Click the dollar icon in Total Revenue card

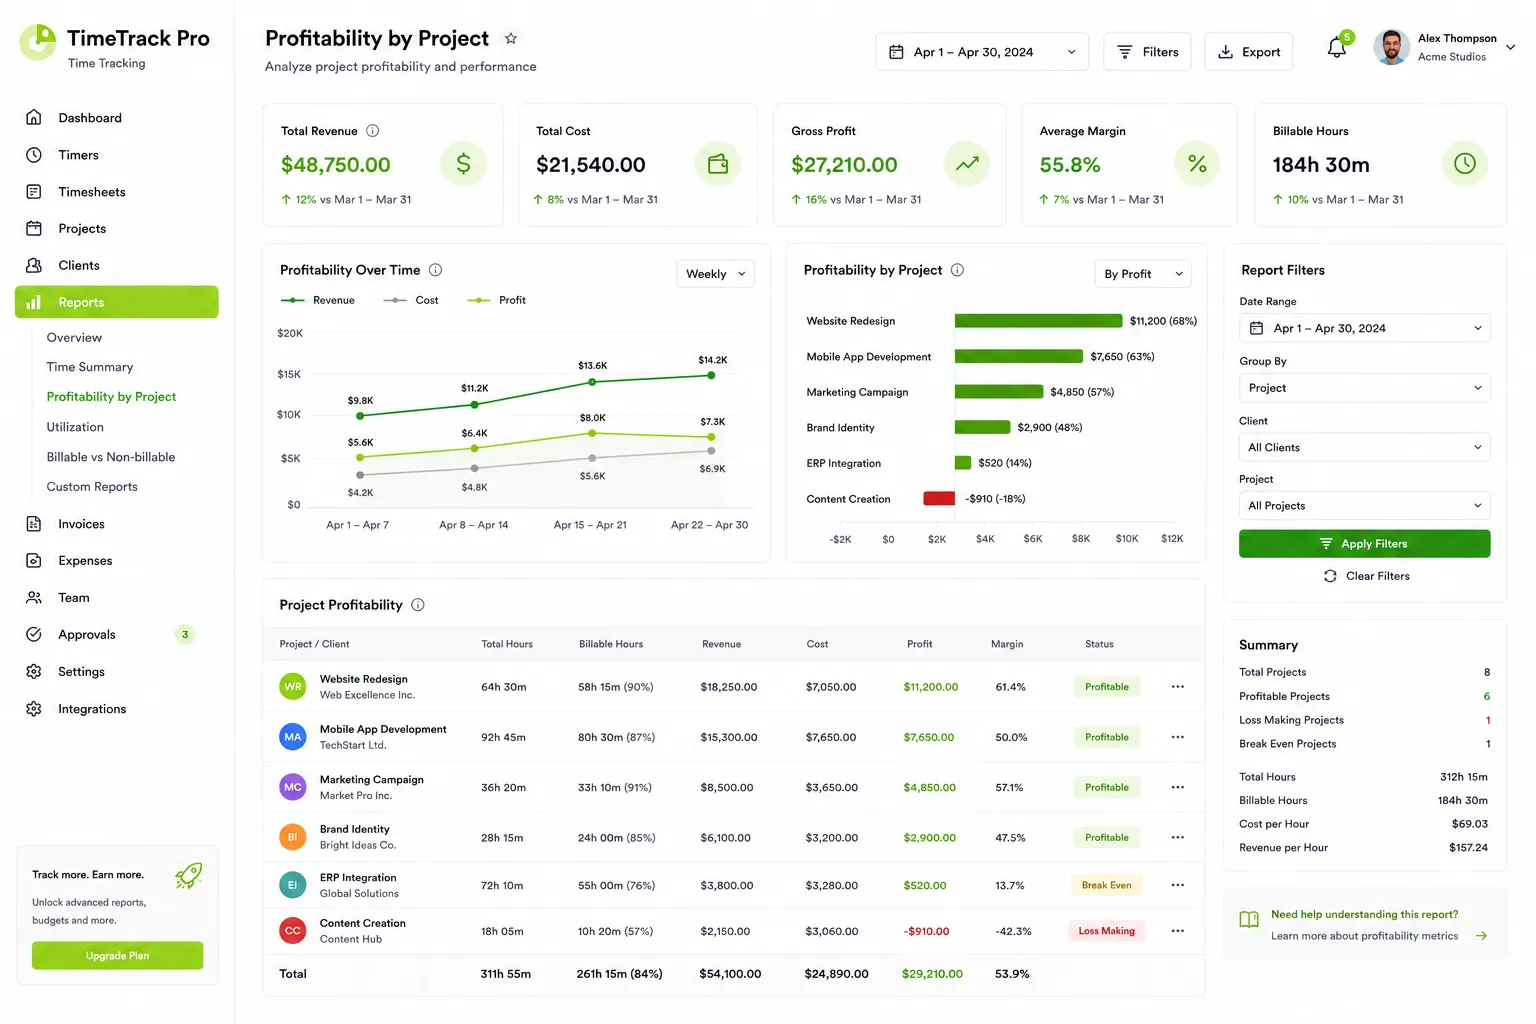pyautogui.click(x=463, y=164)
